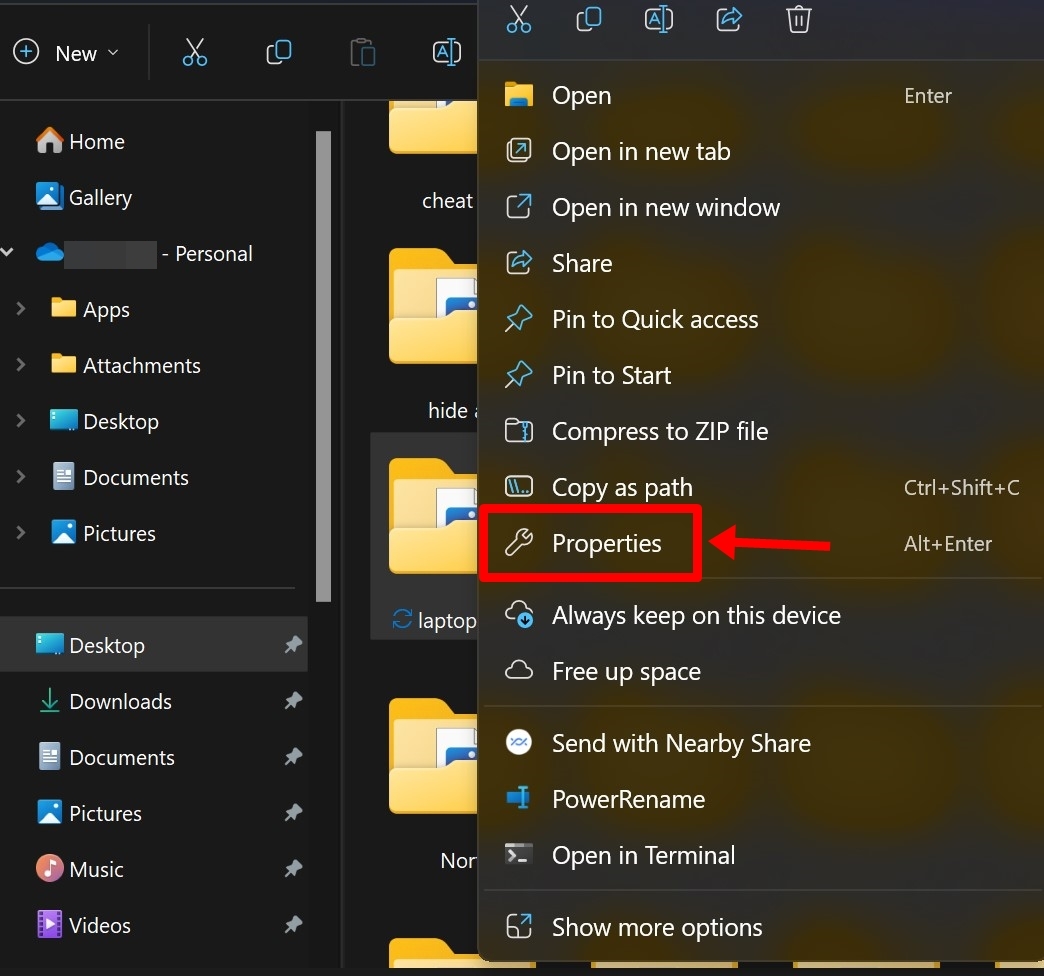Click Cut icon atop the context menu

coord(519,19)
